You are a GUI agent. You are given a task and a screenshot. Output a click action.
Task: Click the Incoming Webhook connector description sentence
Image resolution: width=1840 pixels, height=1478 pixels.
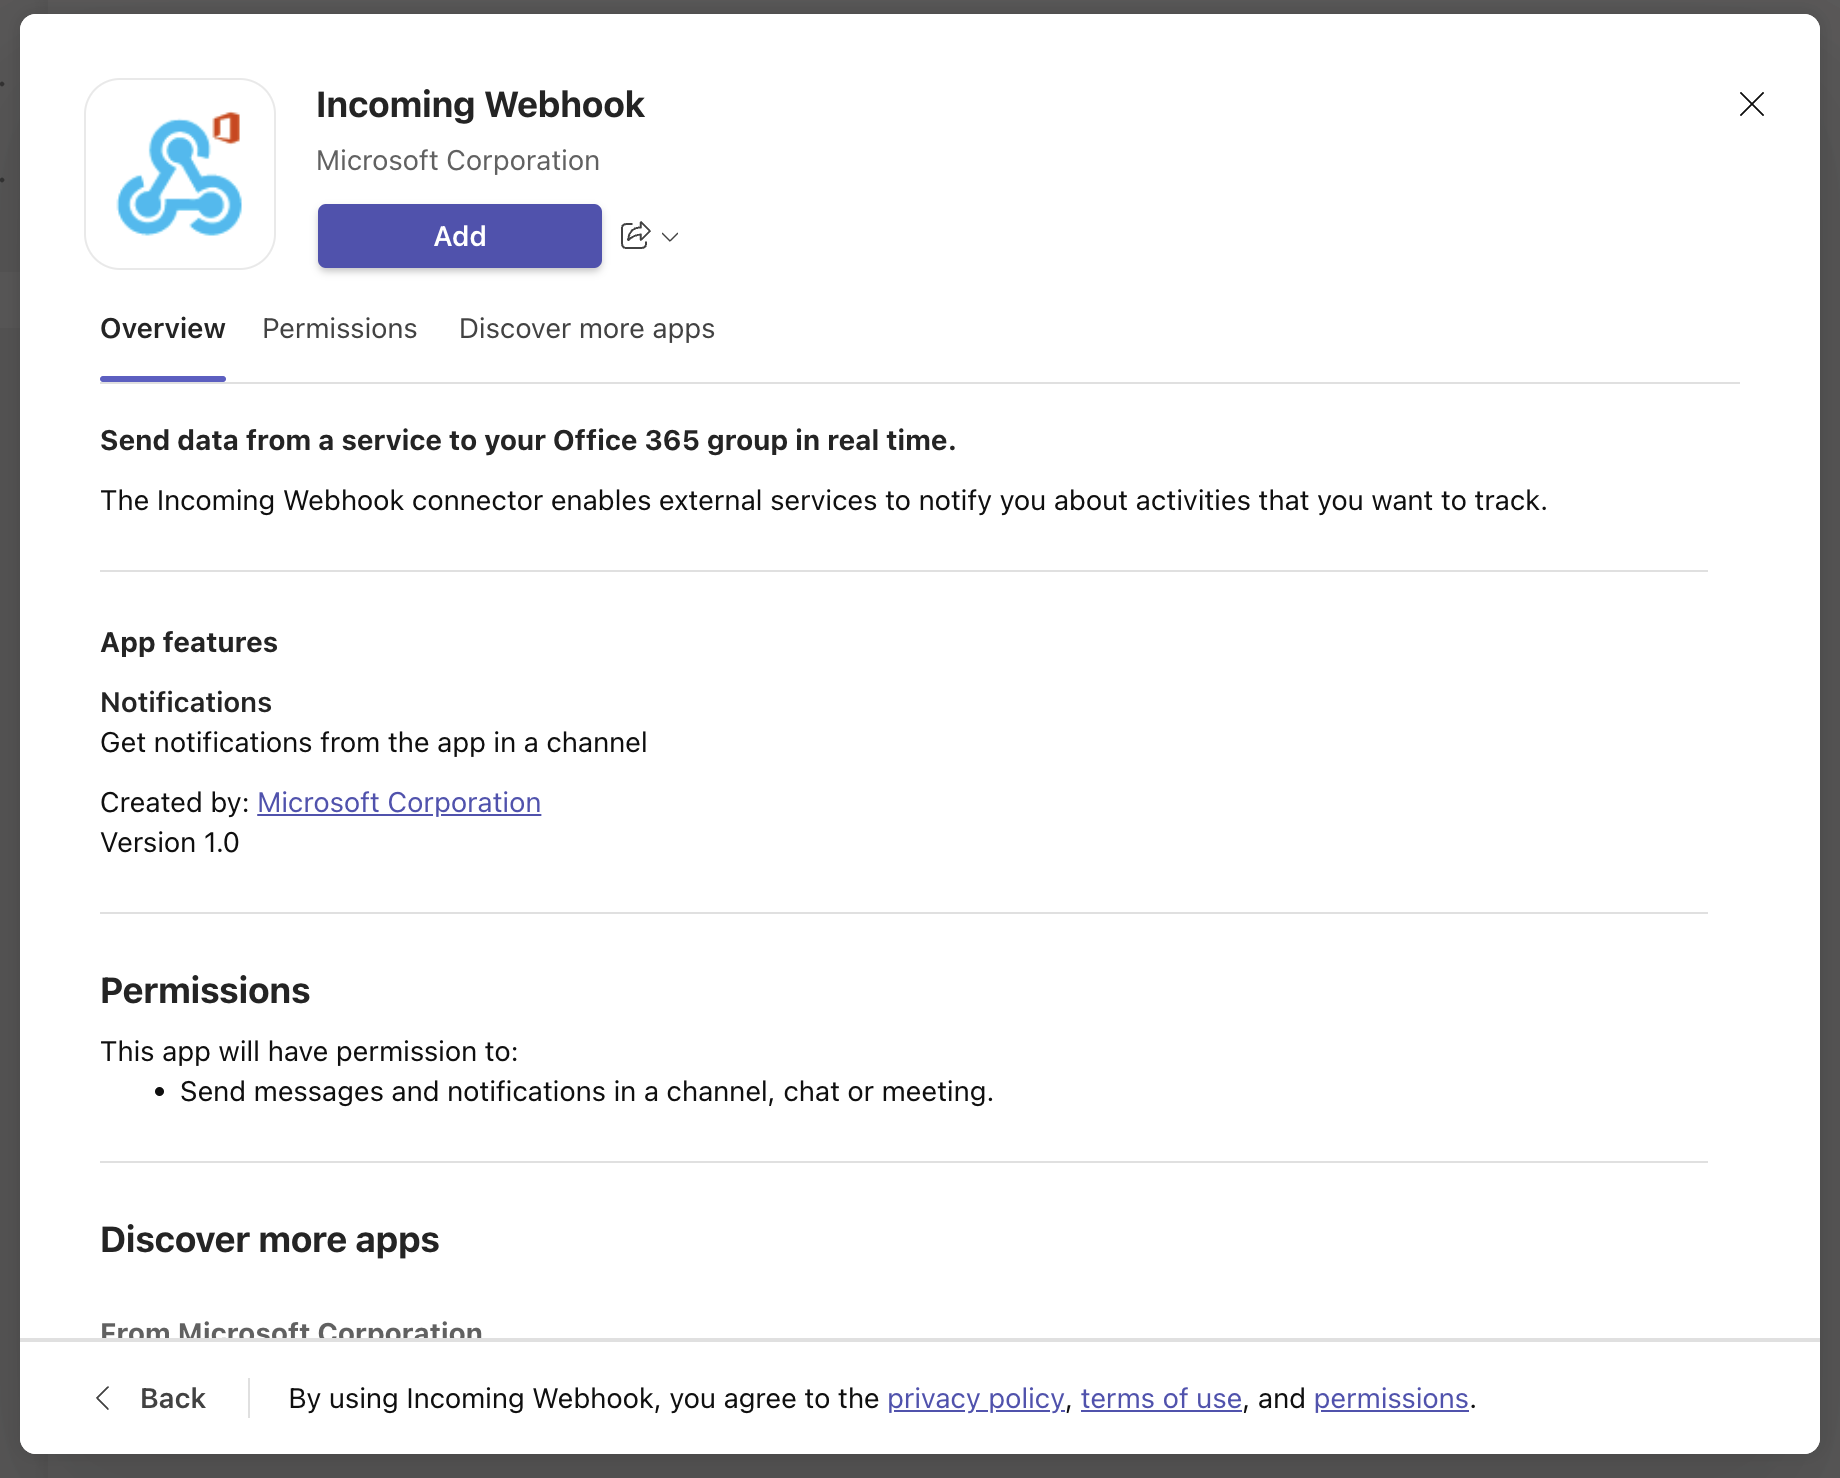coord(824,501)
